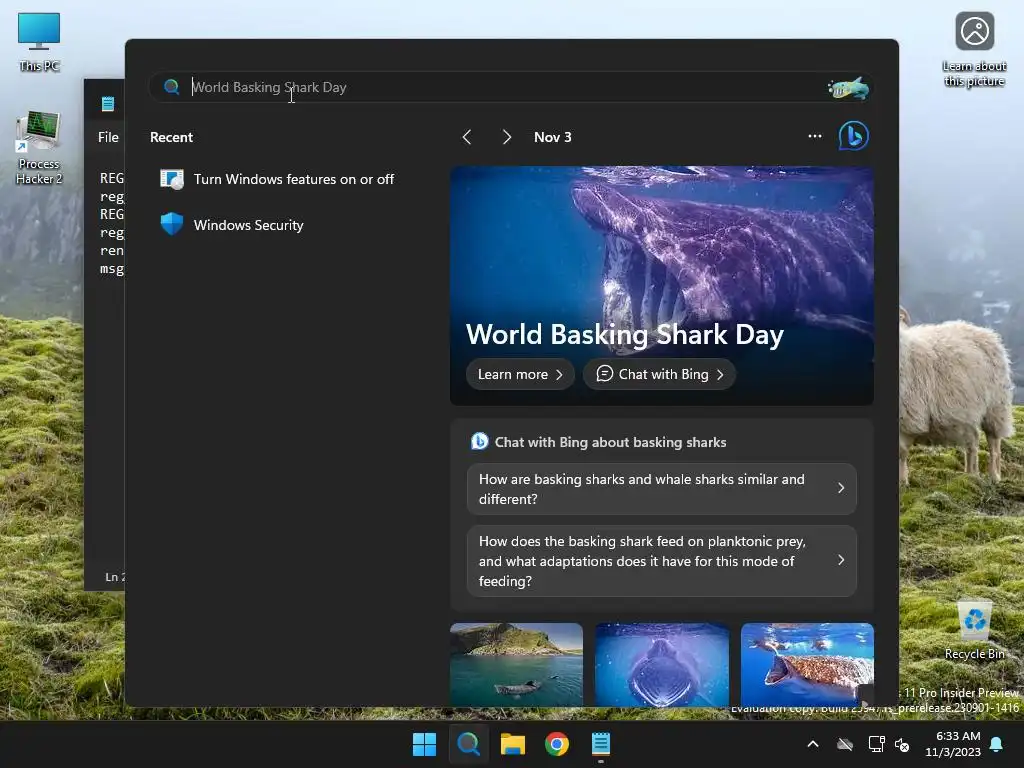Open the File menu in Notepad window
This screenshot has height=768, width=1024.
[108, 137]
